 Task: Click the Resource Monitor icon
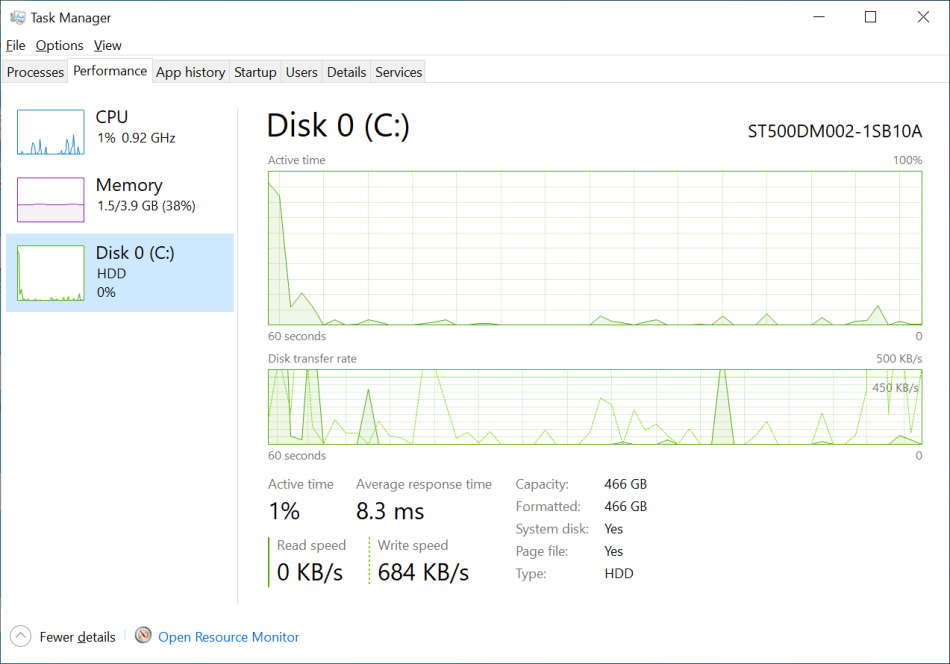pyautogui.click(x=143, y=636)
